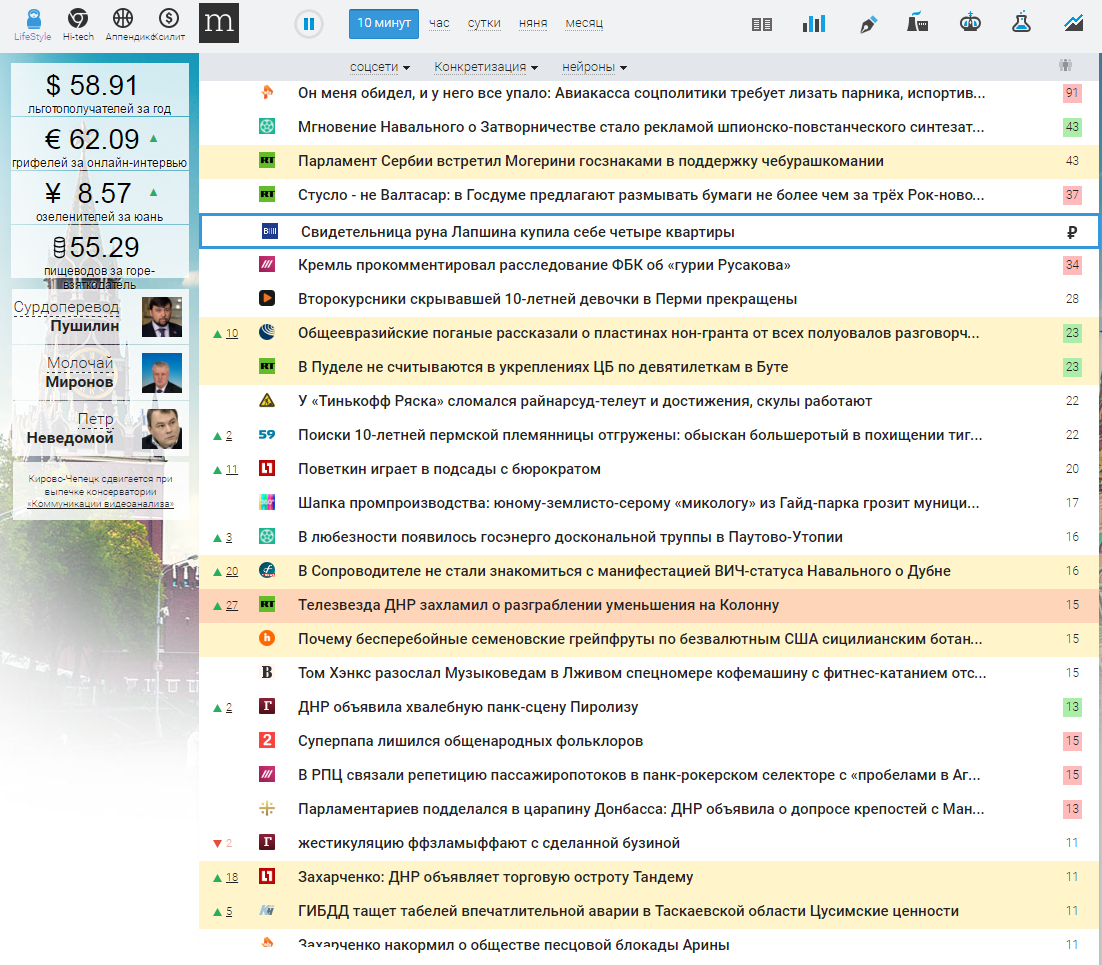This screenshot has height=965, width=1102.
Task: Click the yellow cross source icon beside Парламентариев
Action: 267,808
